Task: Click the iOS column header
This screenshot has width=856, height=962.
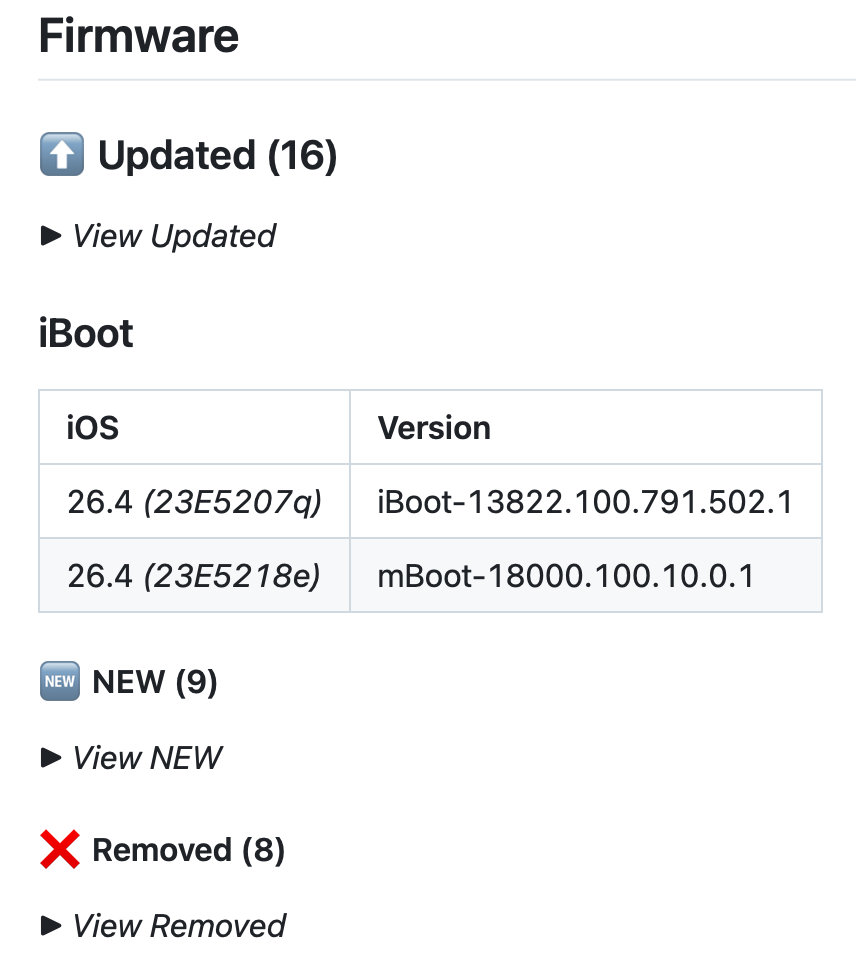Action: click(x=93, y=428)
